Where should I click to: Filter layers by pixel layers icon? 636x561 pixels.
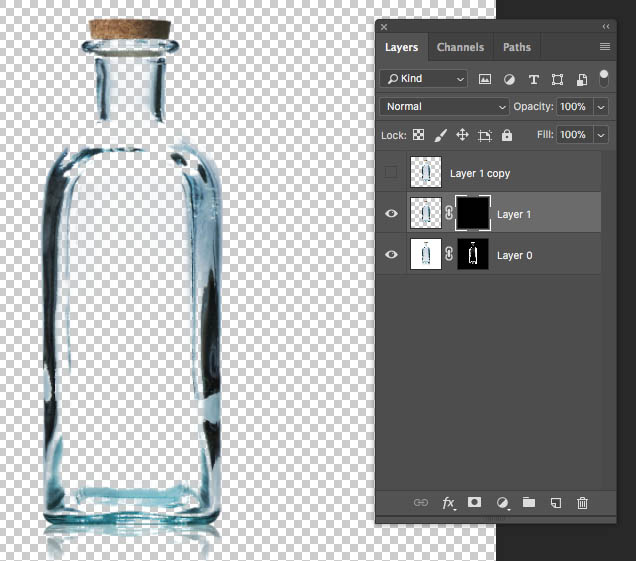pos(485,79)
